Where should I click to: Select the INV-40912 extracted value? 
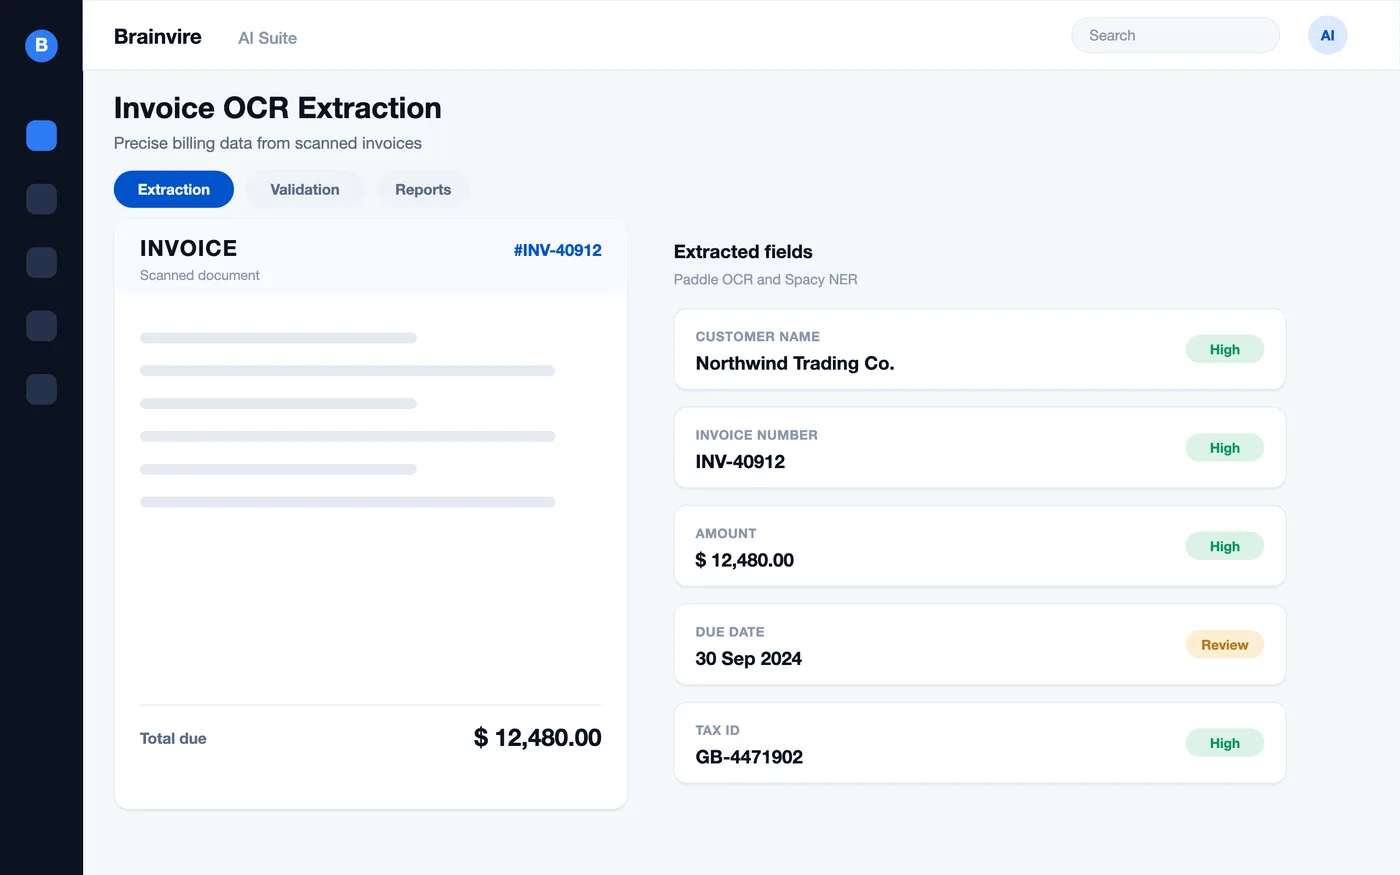click(740, 462)
